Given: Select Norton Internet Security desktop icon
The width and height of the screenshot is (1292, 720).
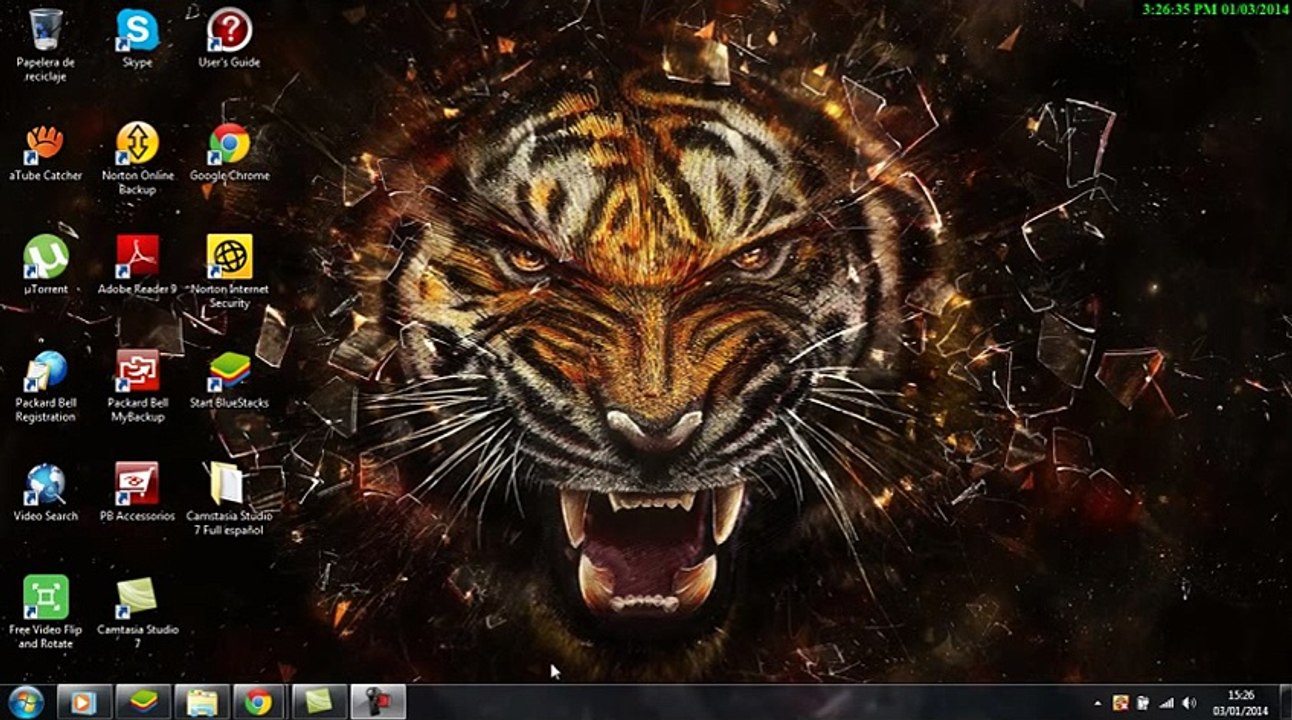Looking at the screenshot, I should 229,271.
